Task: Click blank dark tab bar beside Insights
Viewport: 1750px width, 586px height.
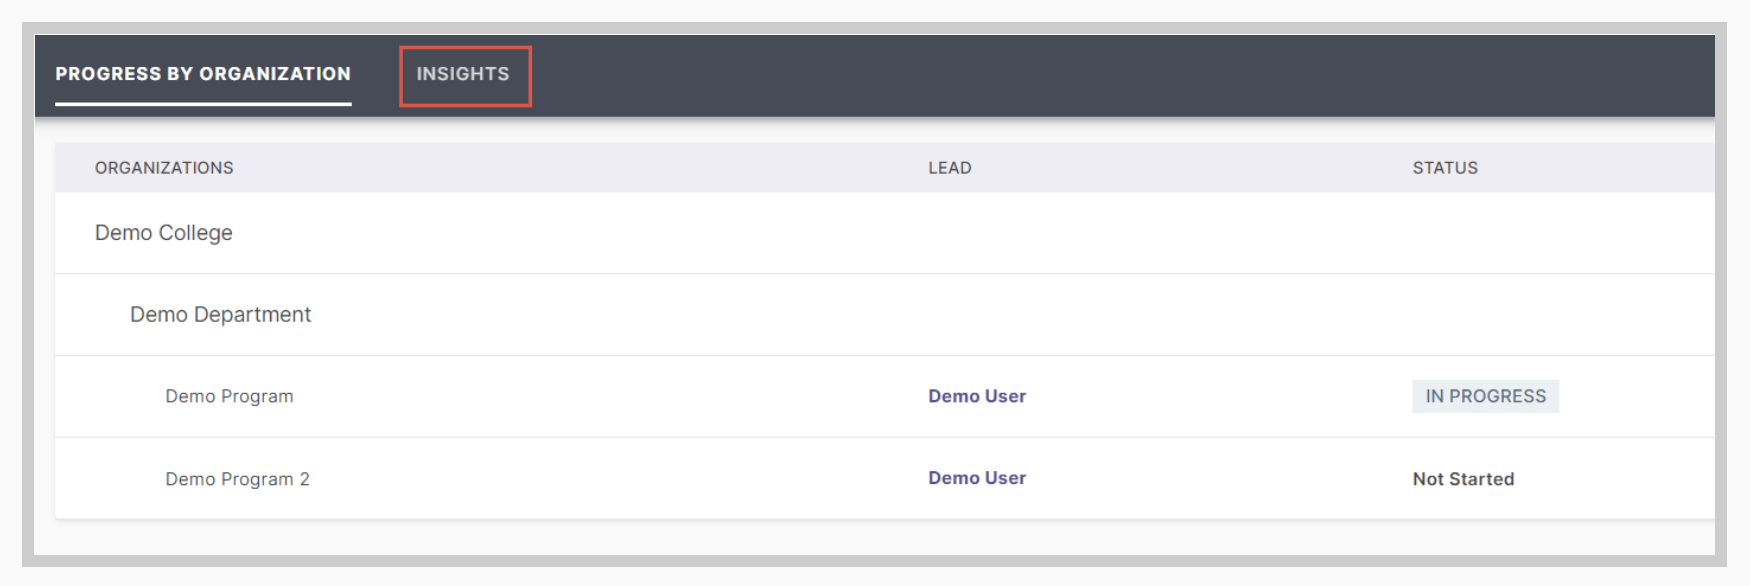Action: (1120, 75)
